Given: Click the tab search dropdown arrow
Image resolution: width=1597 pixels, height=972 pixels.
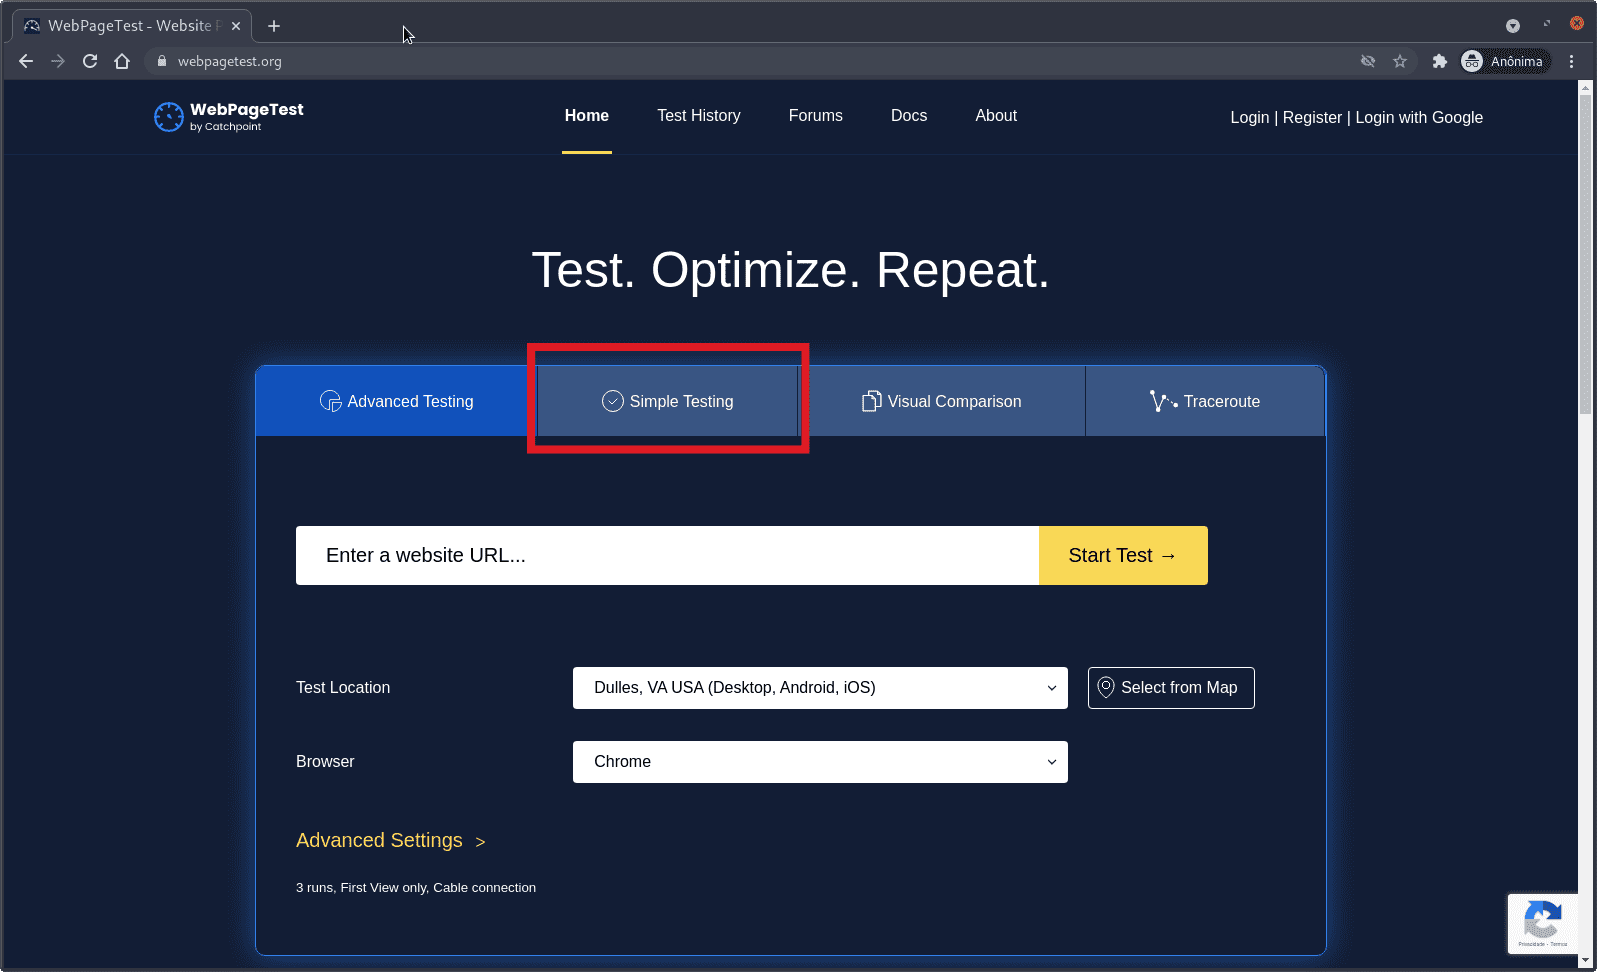Looking at the screenshot, I should [x=1513, y=26].
